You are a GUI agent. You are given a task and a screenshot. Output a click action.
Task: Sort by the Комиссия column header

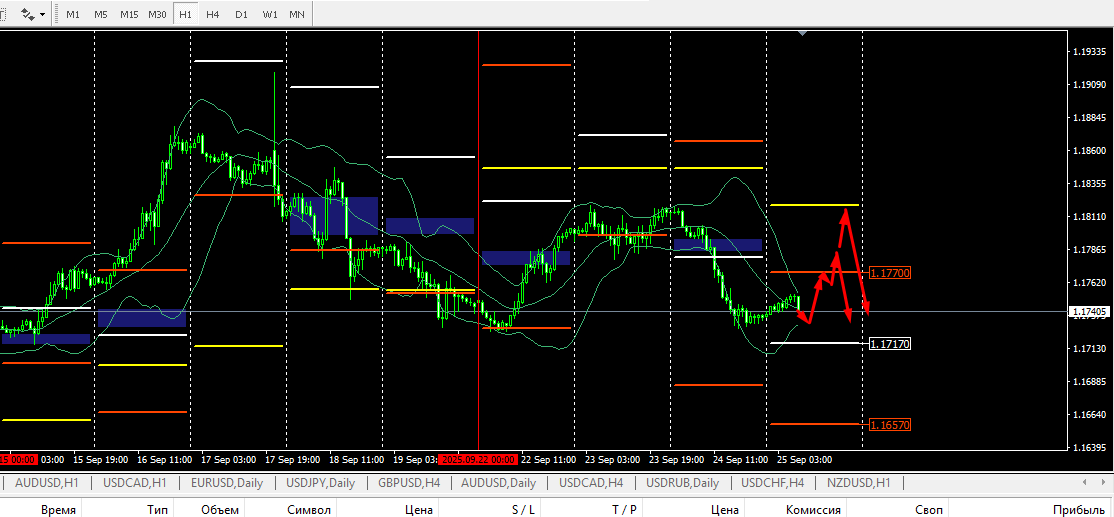(813, 509)
